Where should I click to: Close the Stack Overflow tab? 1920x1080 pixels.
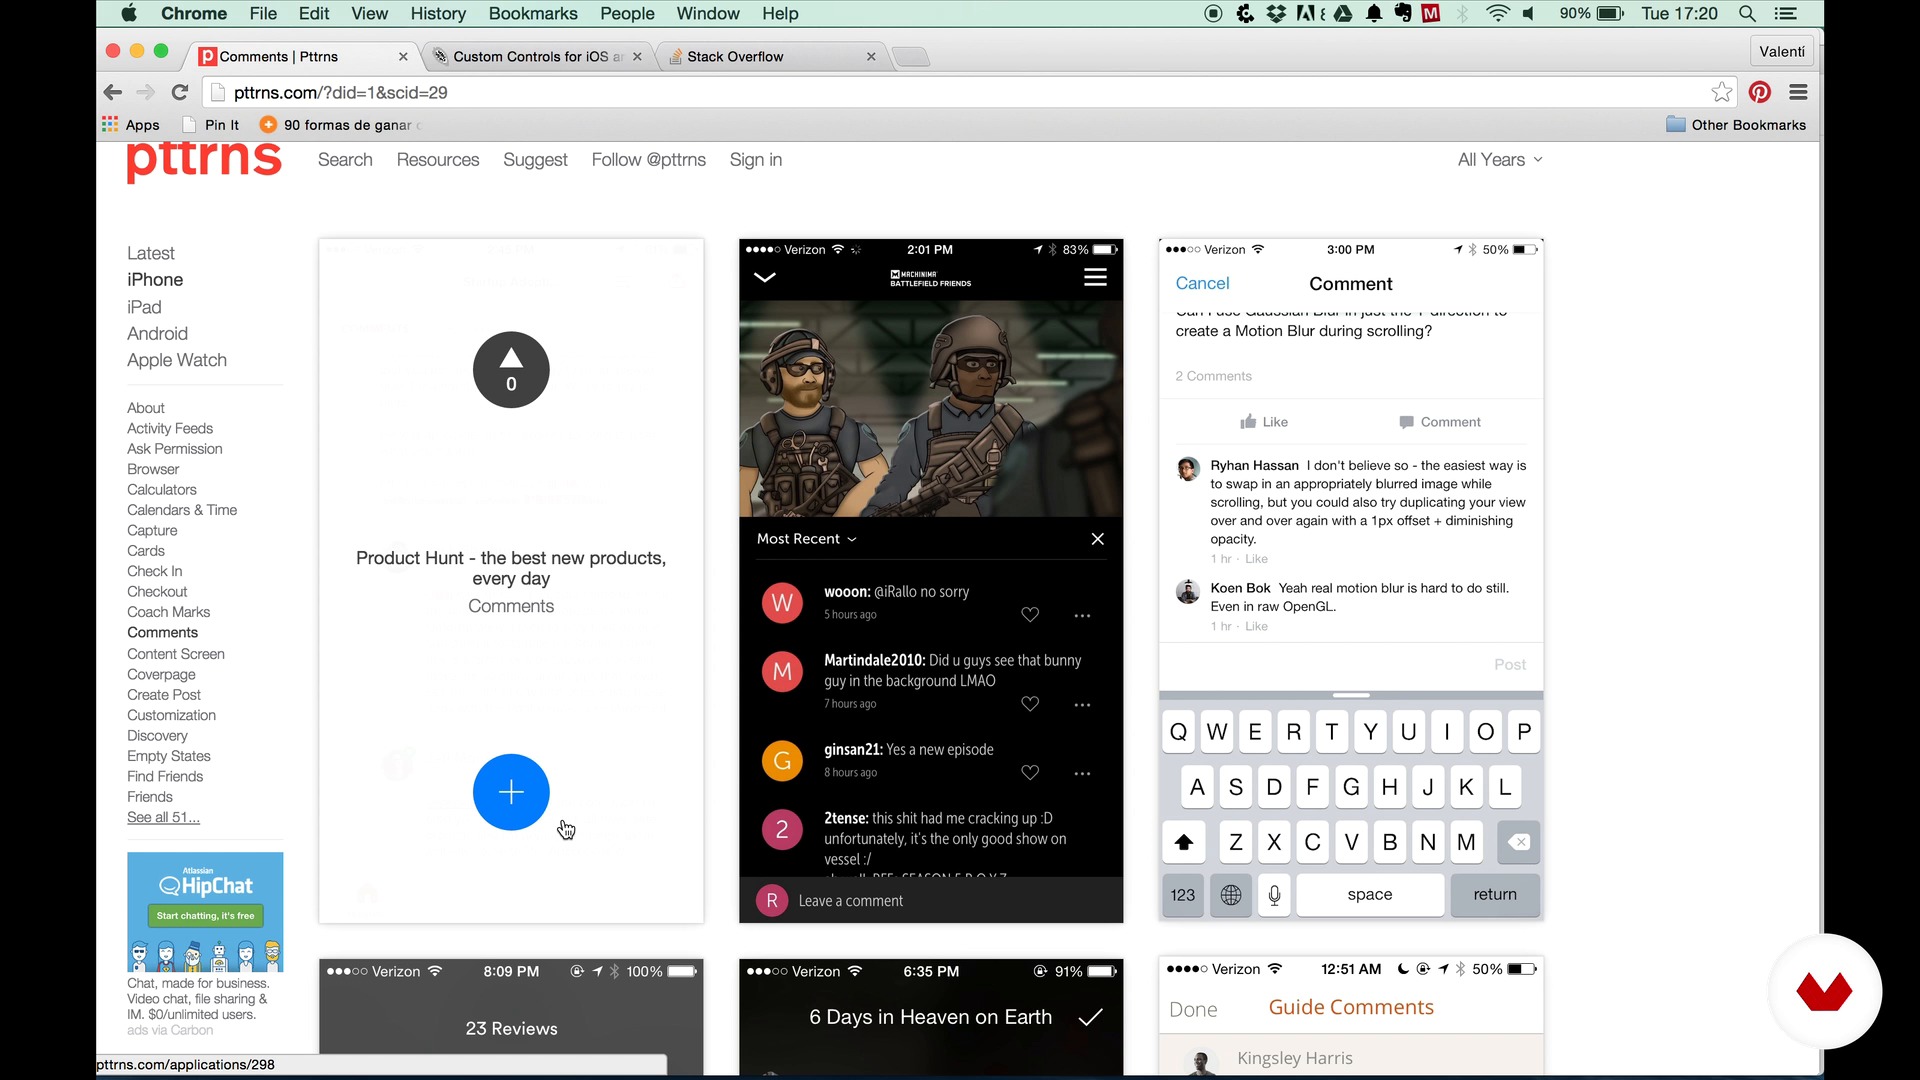(x=871, y=57)
